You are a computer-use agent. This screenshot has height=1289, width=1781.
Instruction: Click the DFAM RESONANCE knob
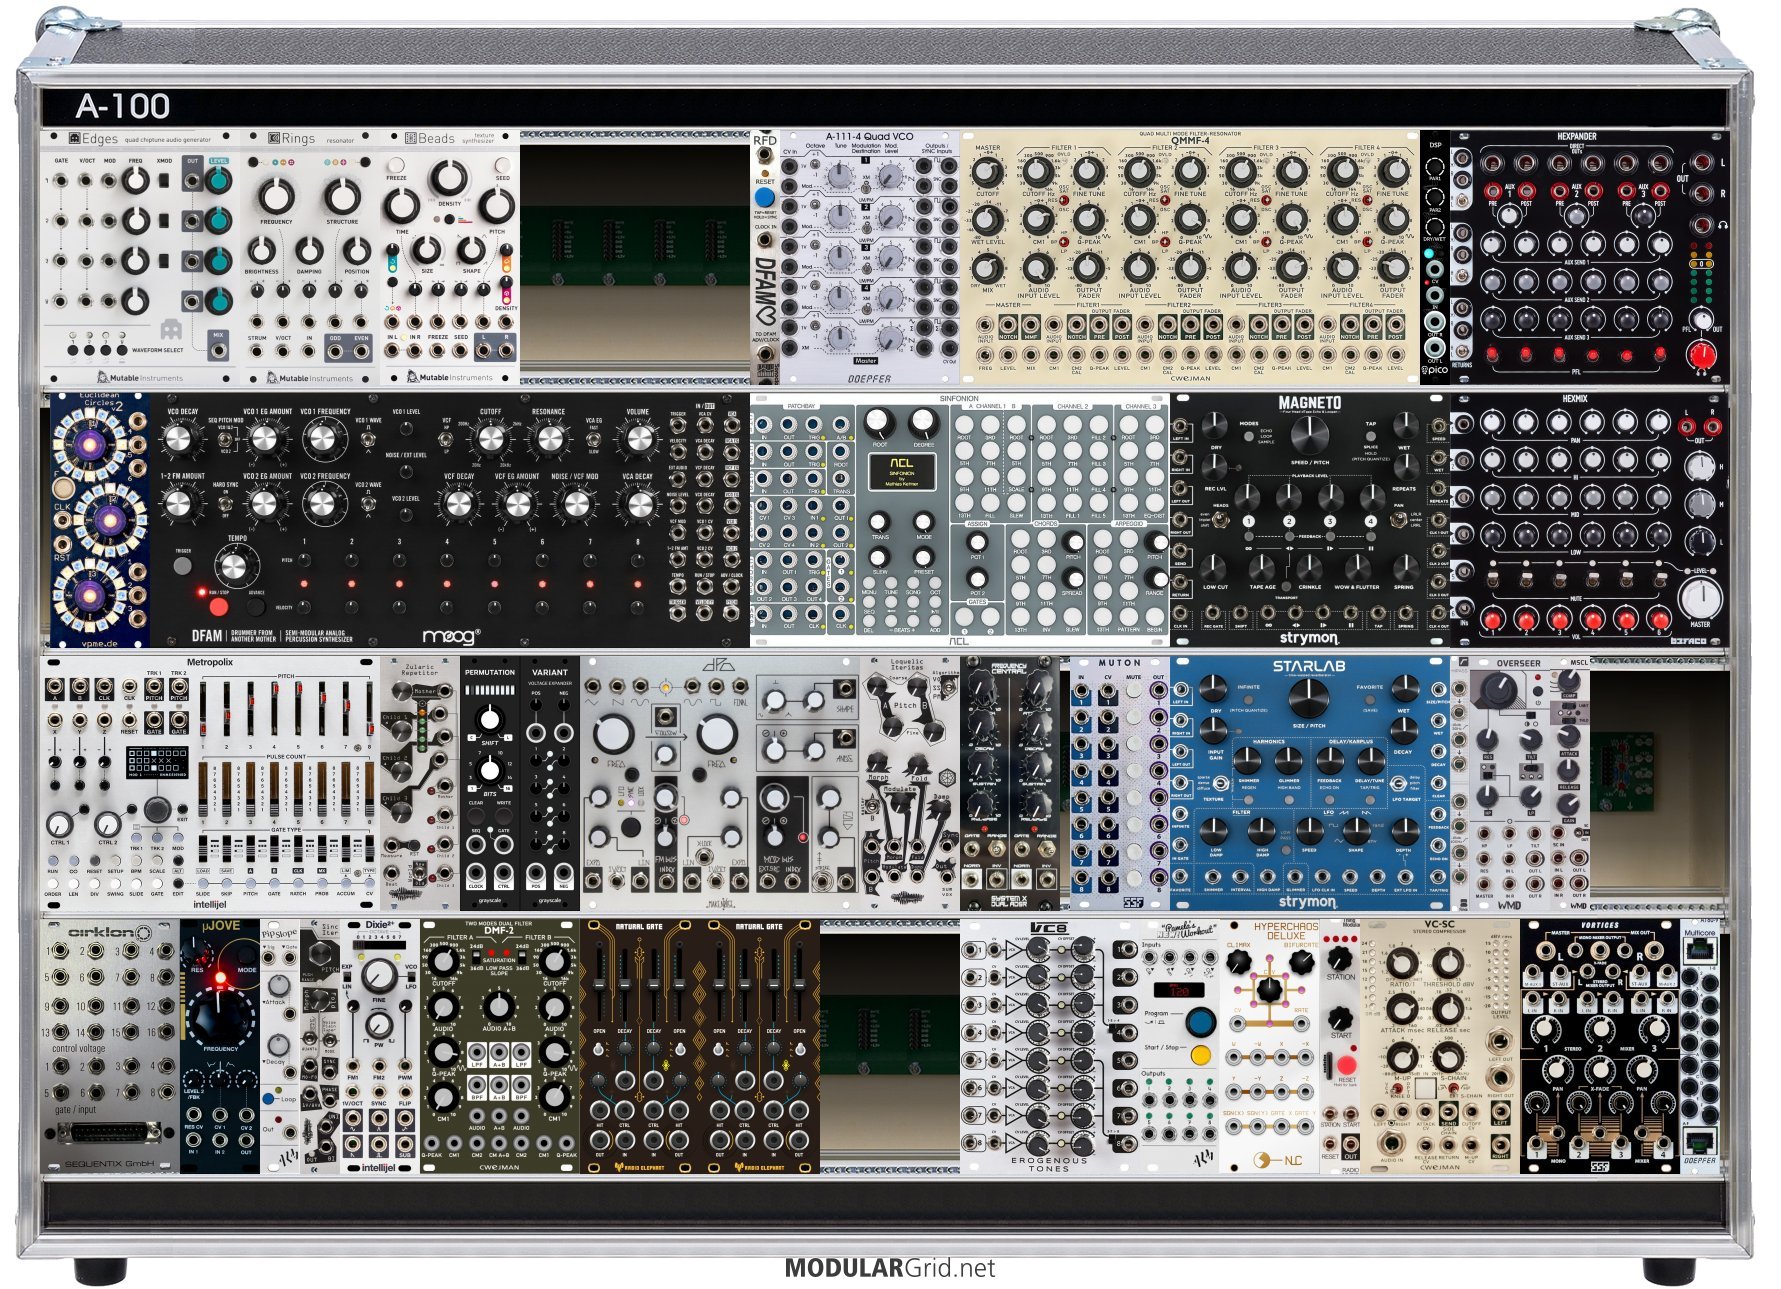549,438
